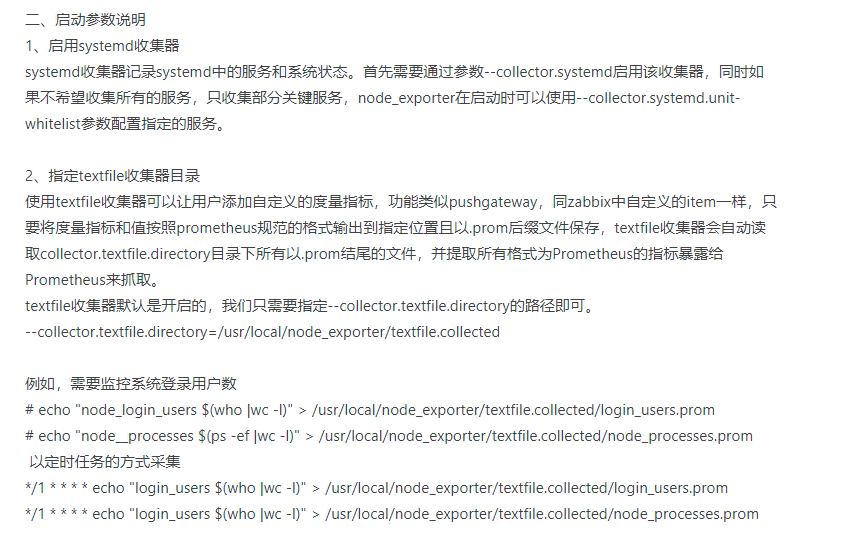Viewport: 849px width, 550px height.
Task: Click the echo node_login_users command line
Action: click(370, 410)
